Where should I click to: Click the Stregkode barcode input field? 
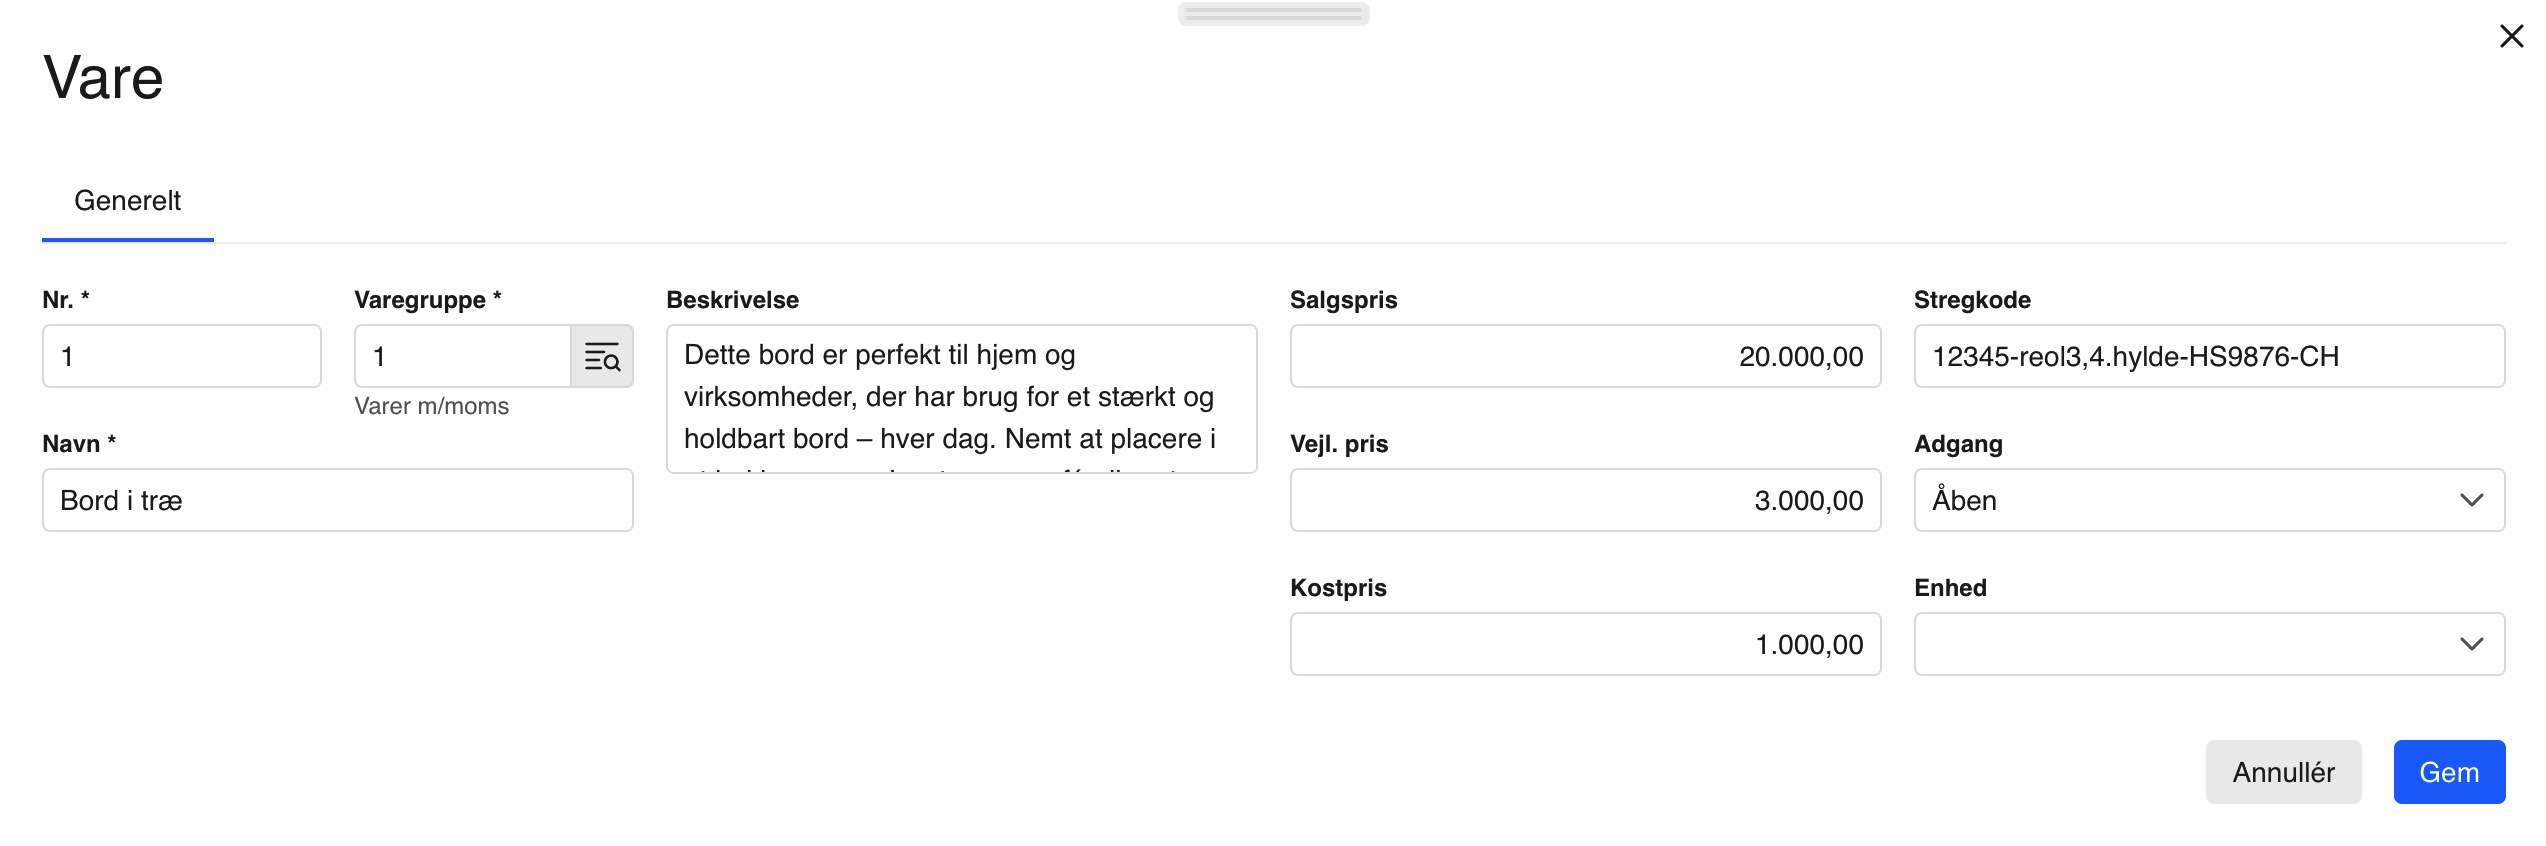pyautogui.click(x=2209, y=356)
